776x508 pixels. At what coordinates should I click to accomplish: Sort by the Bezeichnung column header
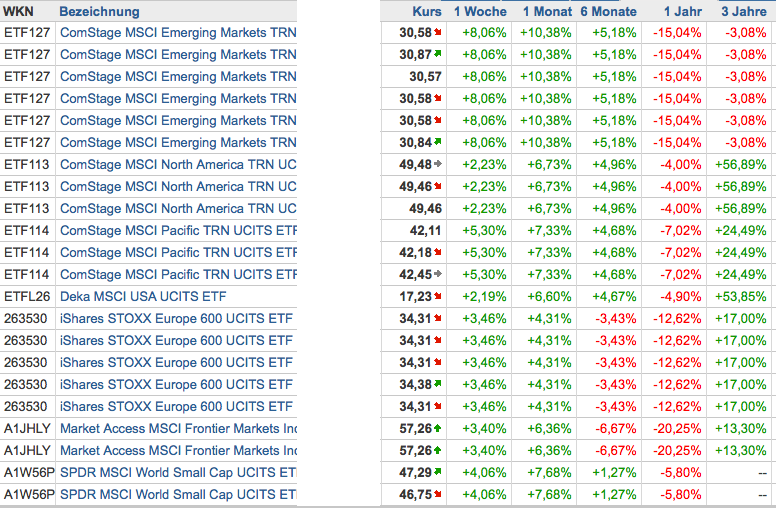pos(99,11)
